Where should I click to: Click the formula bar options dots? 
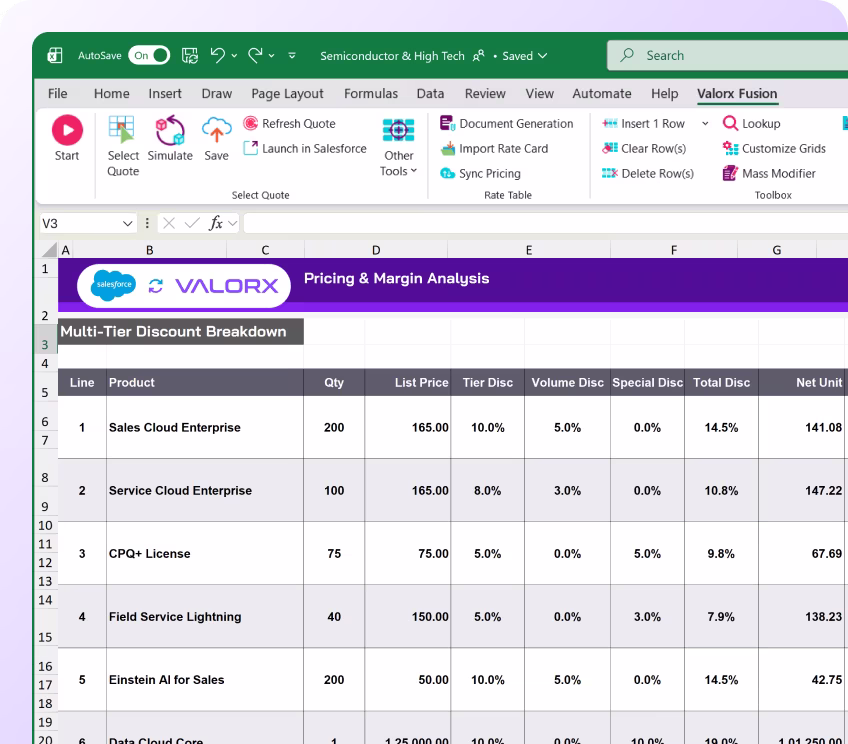coord(147,223)
